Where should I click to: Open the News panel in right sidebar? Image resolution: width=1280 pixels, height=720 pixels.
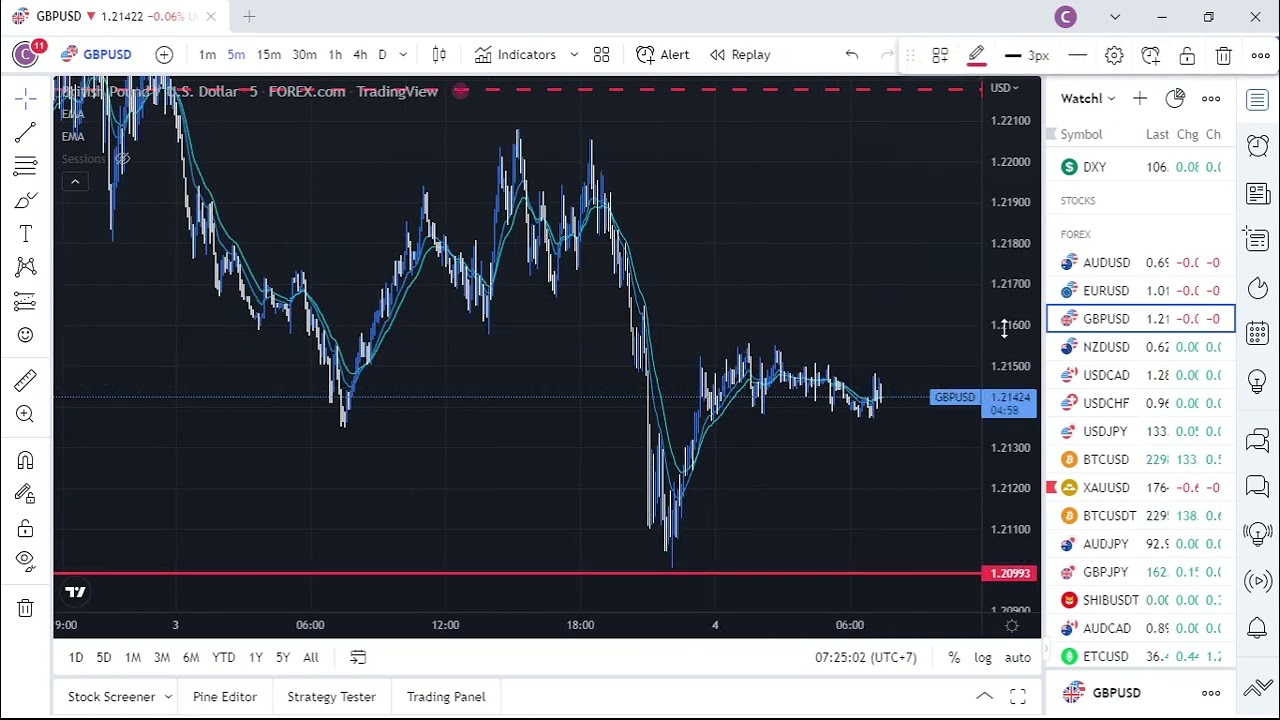(1258, 193)
